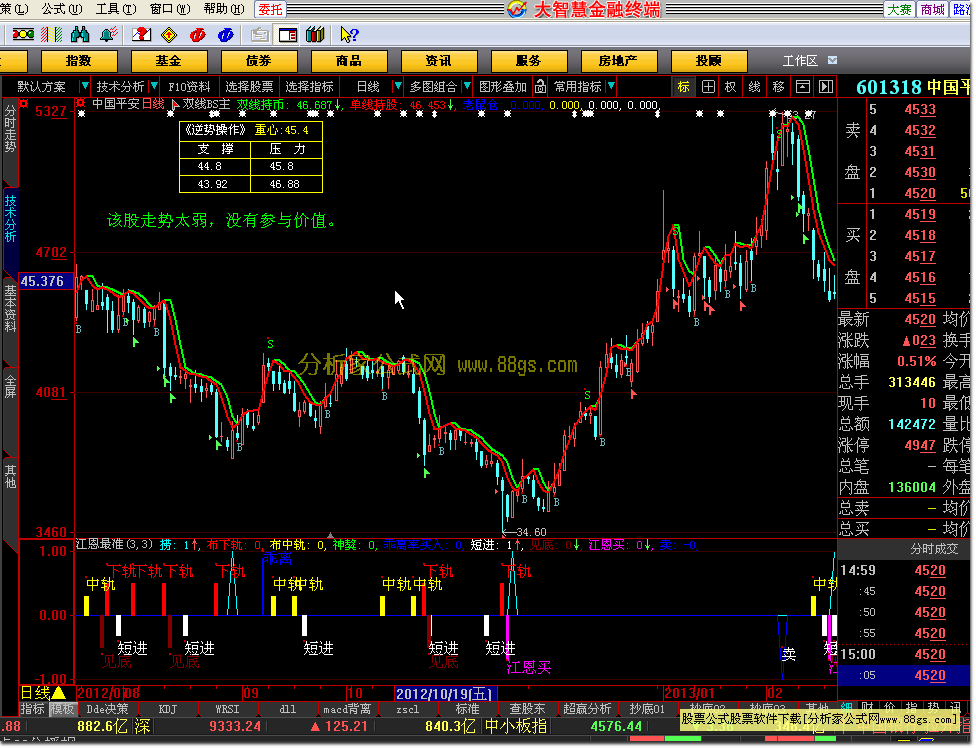Select the 服务 yellow tab
Viewport: 976px width, 748px height.
528,61
